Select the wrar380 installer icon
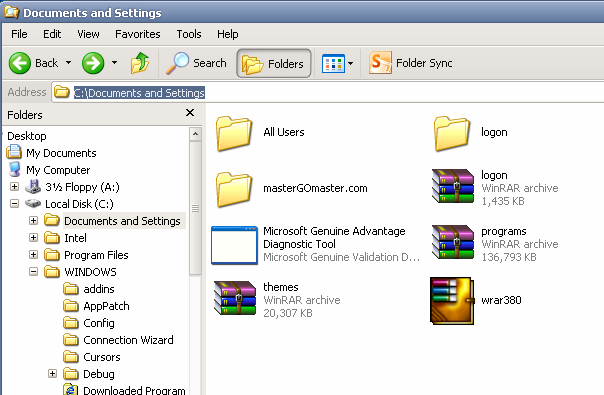Viewport: 604px width, 395px height. tap(452, 301)
